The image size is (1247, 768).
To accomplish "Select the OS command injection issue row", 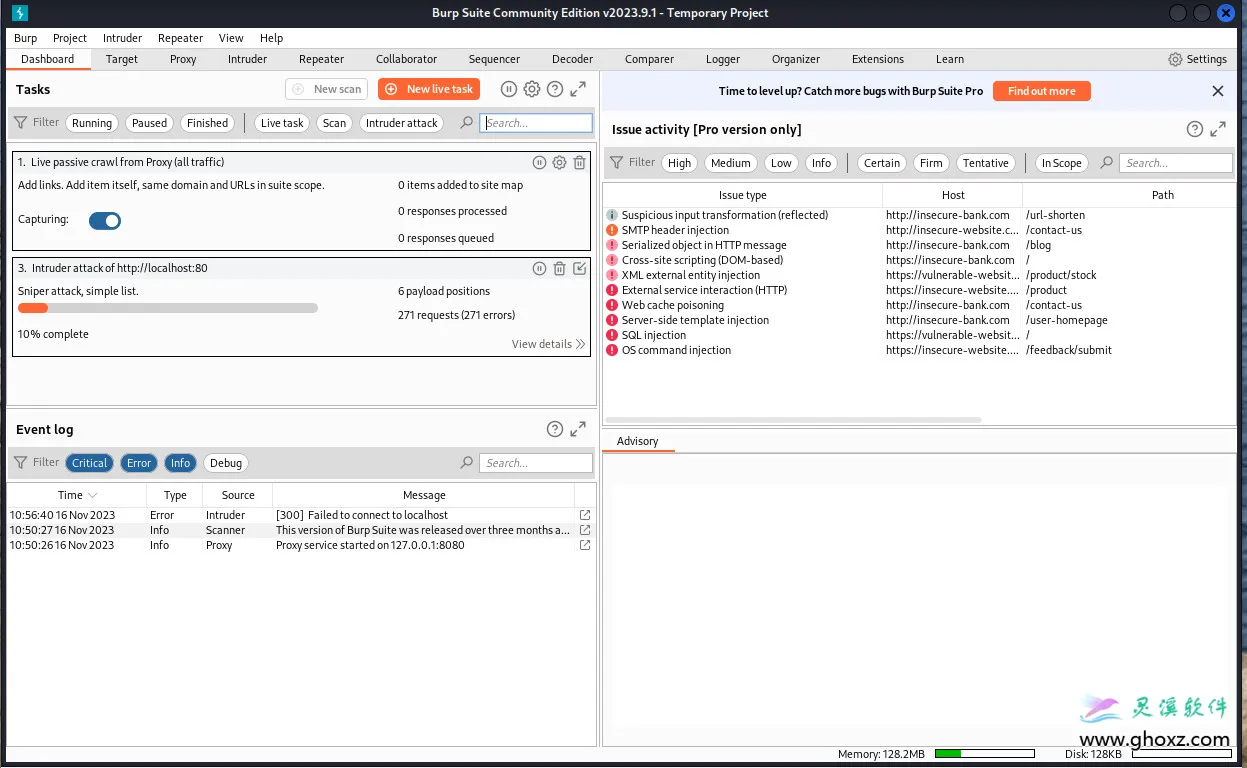I will 919,350.
